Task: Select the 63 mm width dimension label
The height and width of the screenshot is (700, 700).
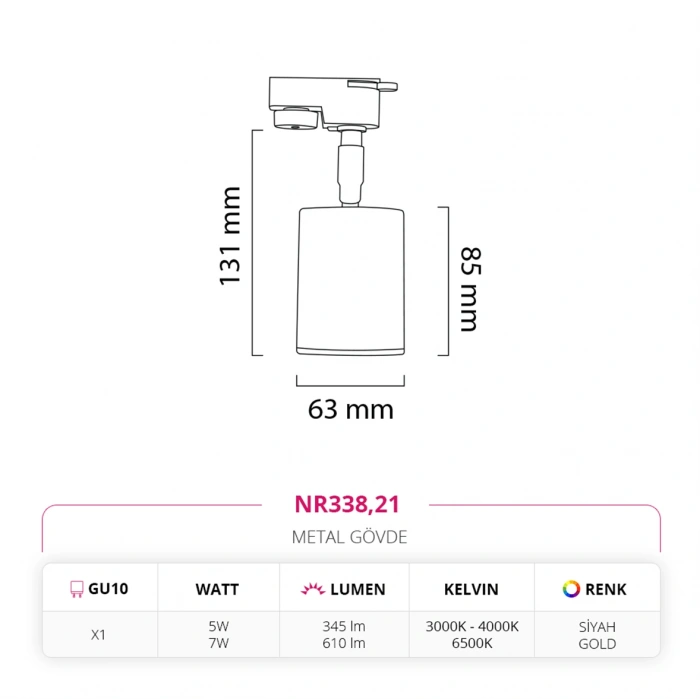Action: 350,409
